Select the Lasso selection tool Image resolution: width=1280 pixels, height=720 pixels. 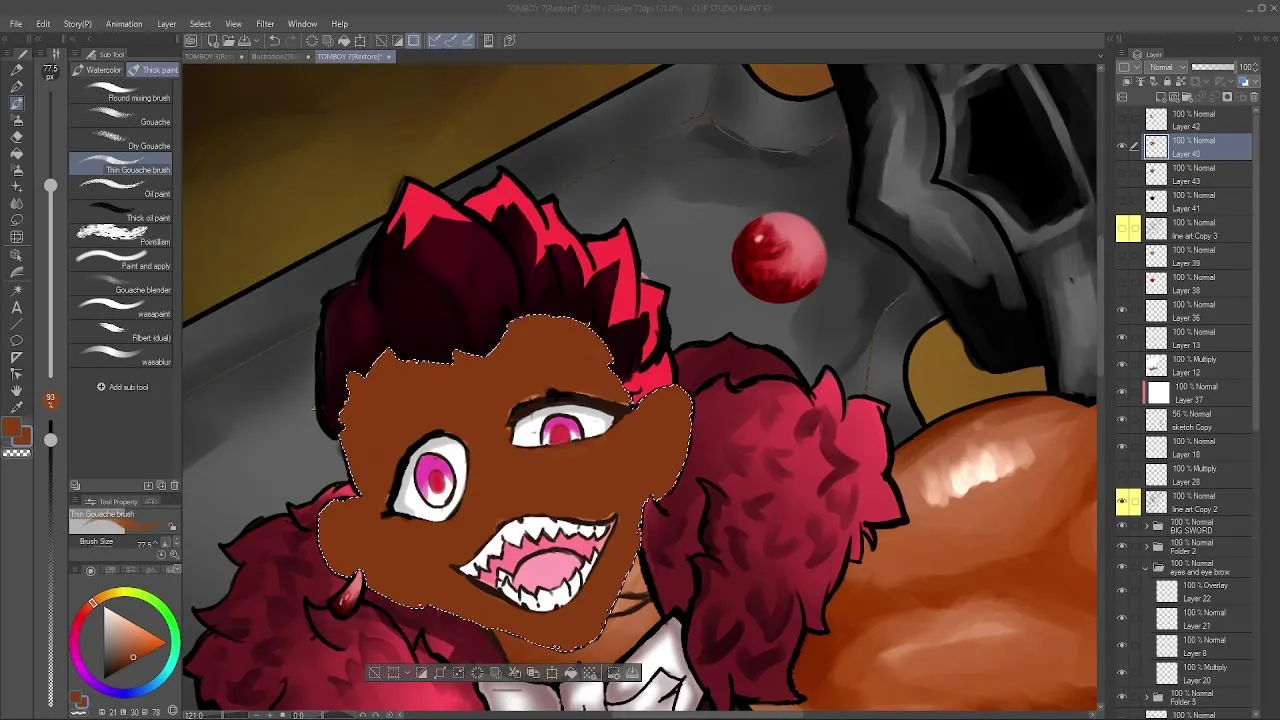[x=17, y=220]
